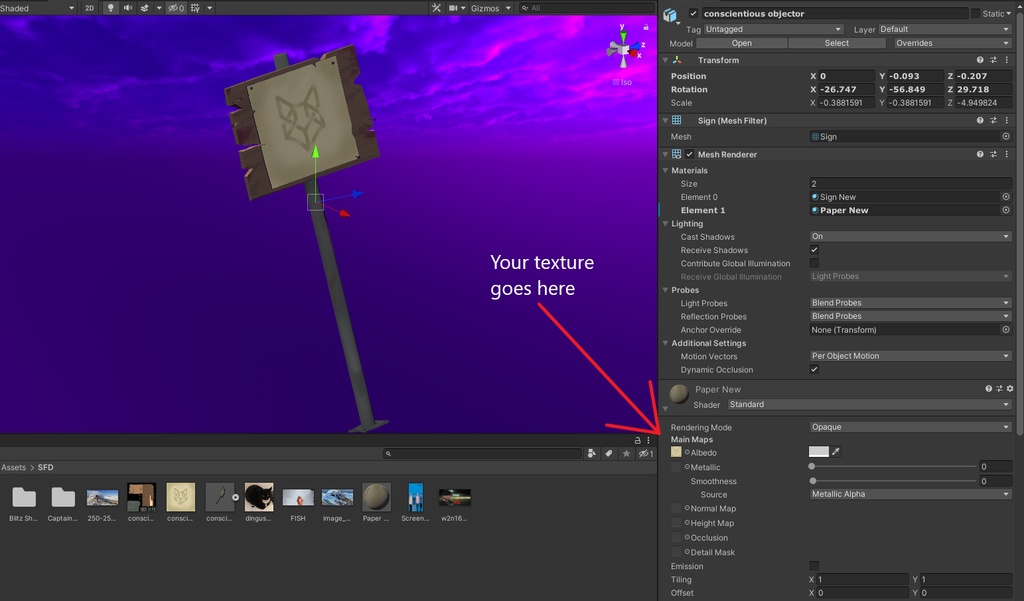Check Contribute Global Illumination

(x=814, y=263)
